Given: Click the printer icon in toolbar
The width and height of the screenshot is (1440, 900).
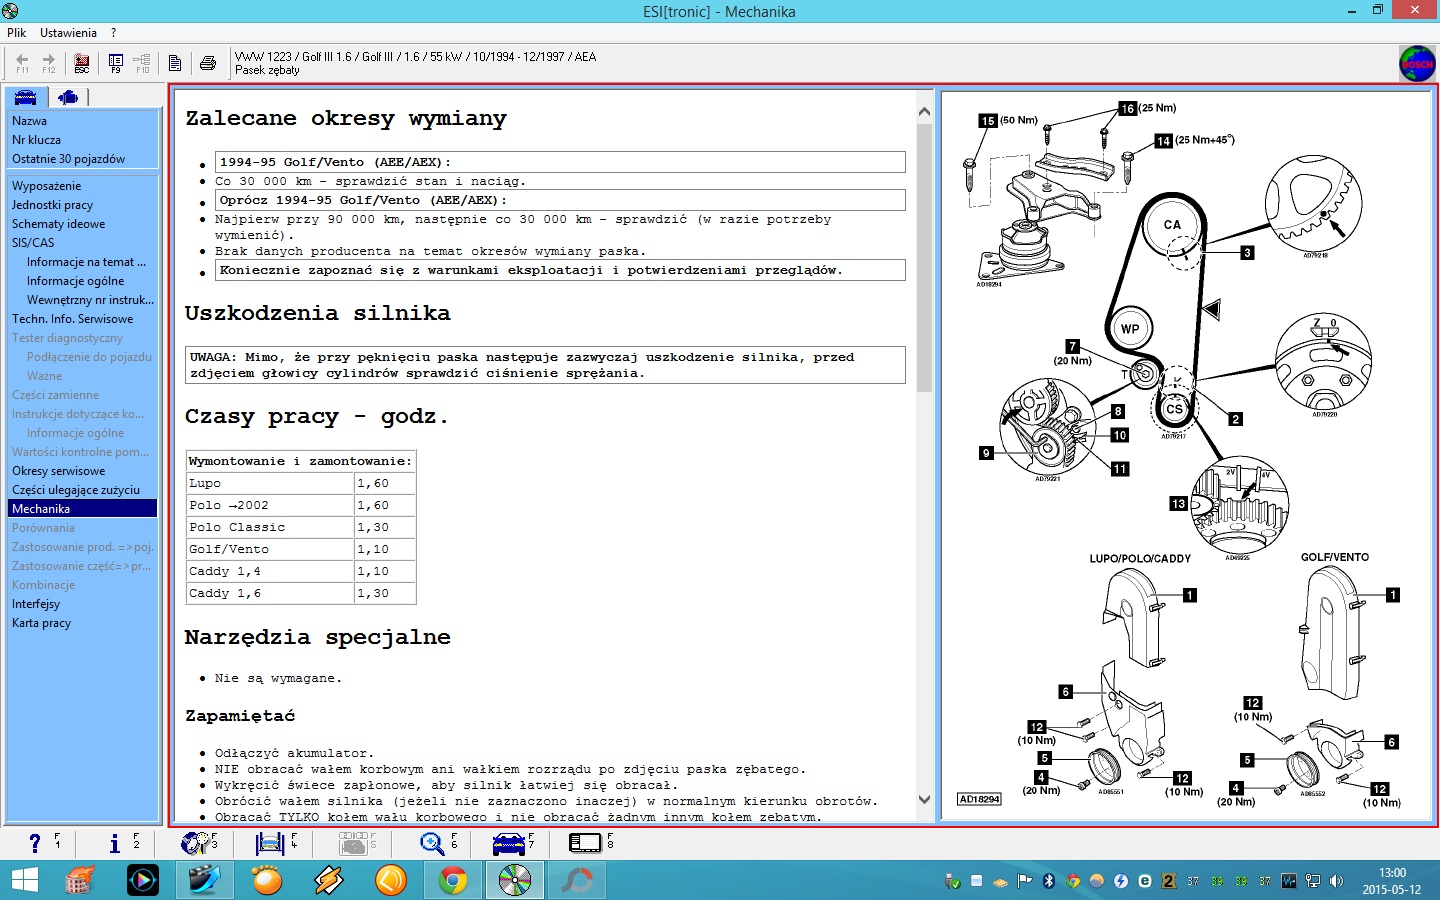Looking at the screenshot, I should pos(208,63).
